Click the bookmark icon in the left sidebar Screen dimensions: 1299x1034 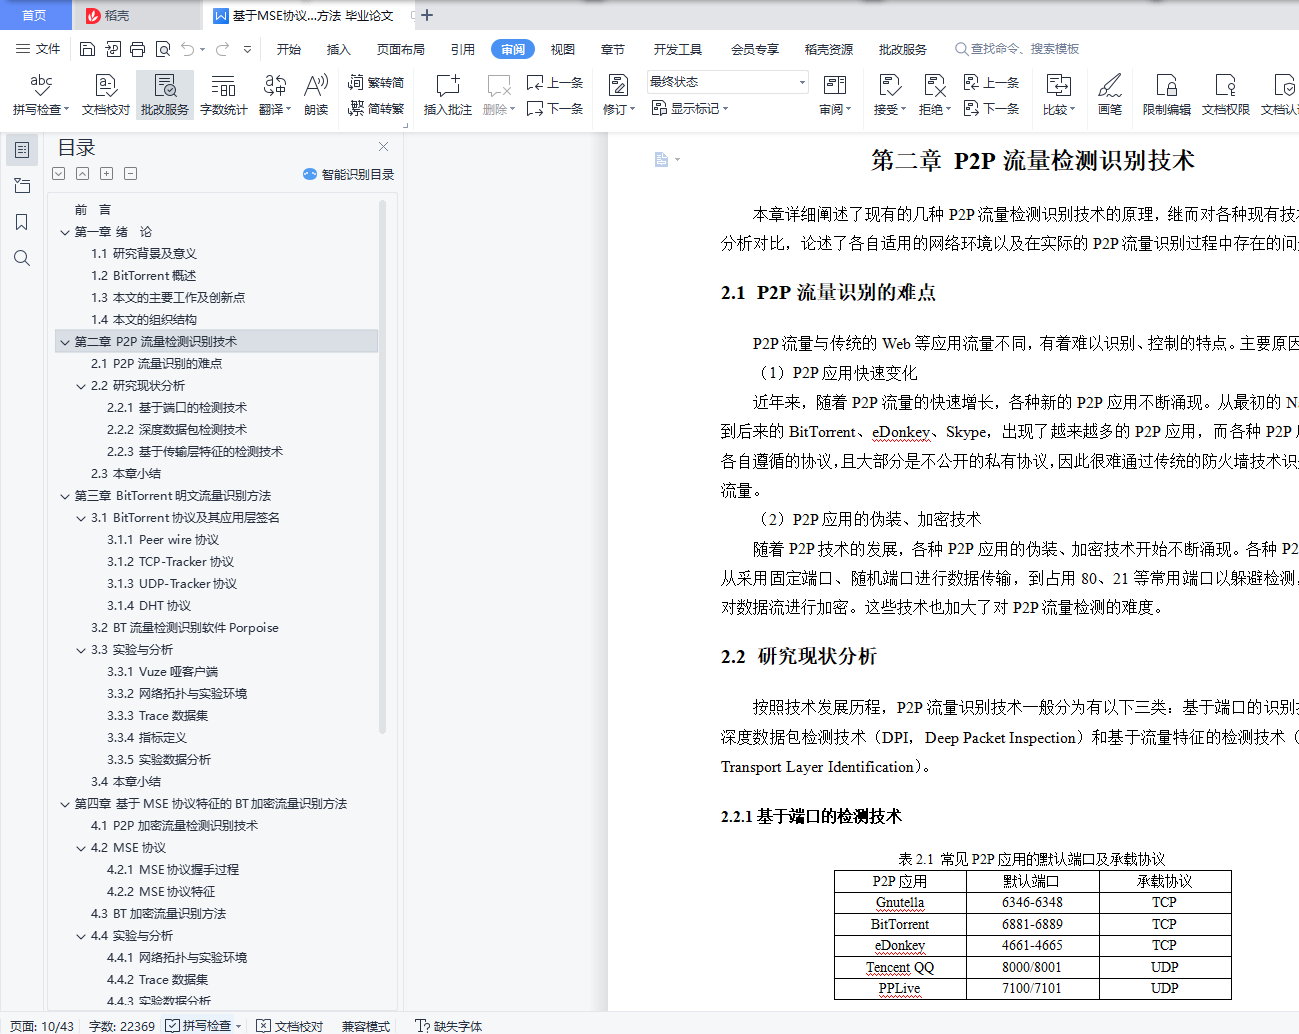click(x=22, y=222)
